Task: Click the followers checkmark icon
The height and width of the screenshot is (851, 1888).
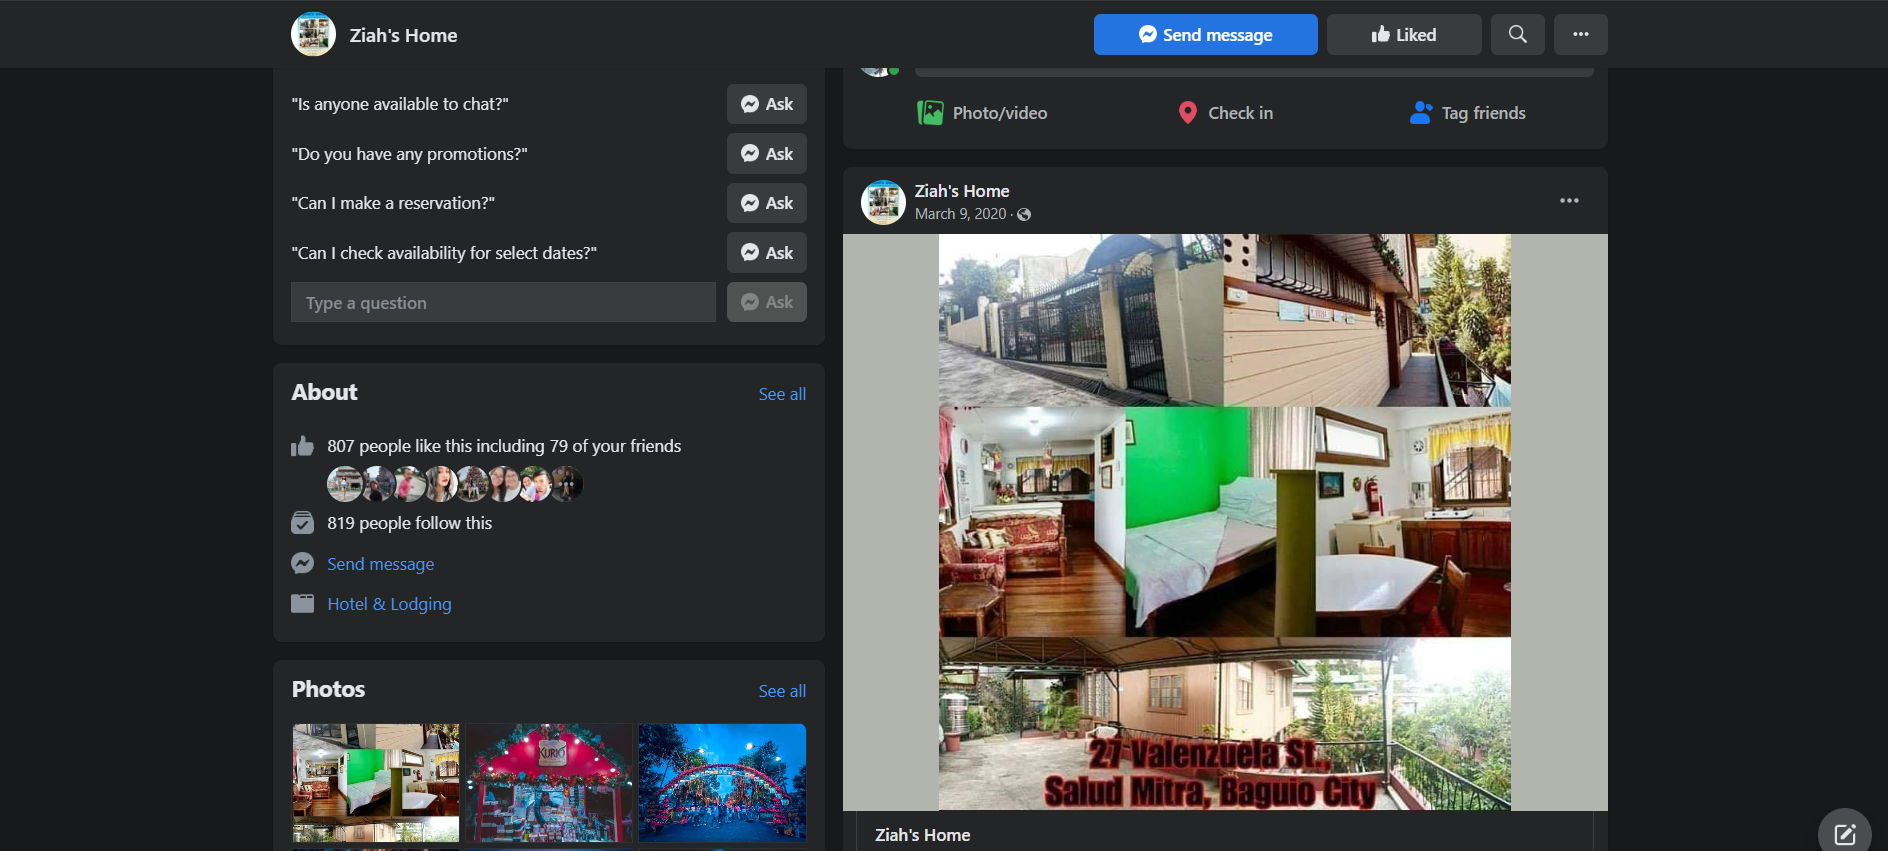Action: 302,523
